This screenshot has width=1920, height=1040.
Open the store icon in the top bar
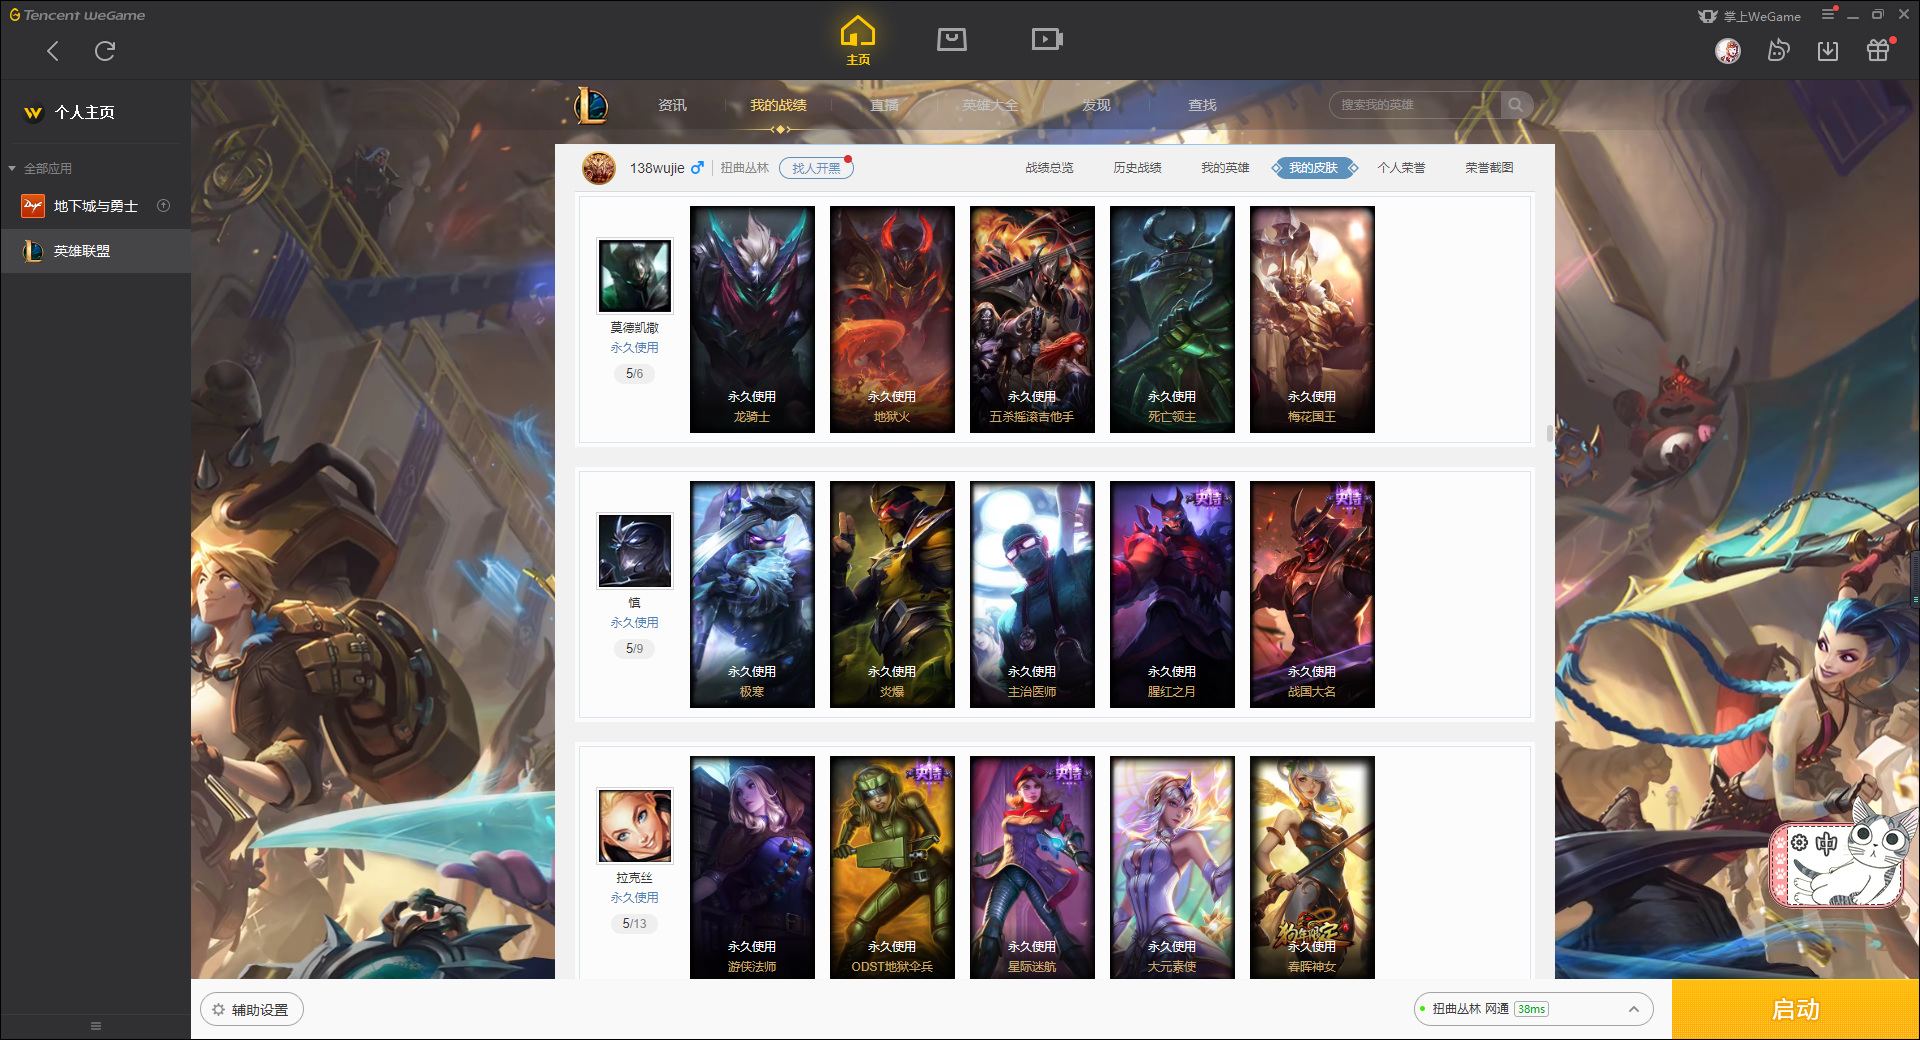[x=952, y=39]
